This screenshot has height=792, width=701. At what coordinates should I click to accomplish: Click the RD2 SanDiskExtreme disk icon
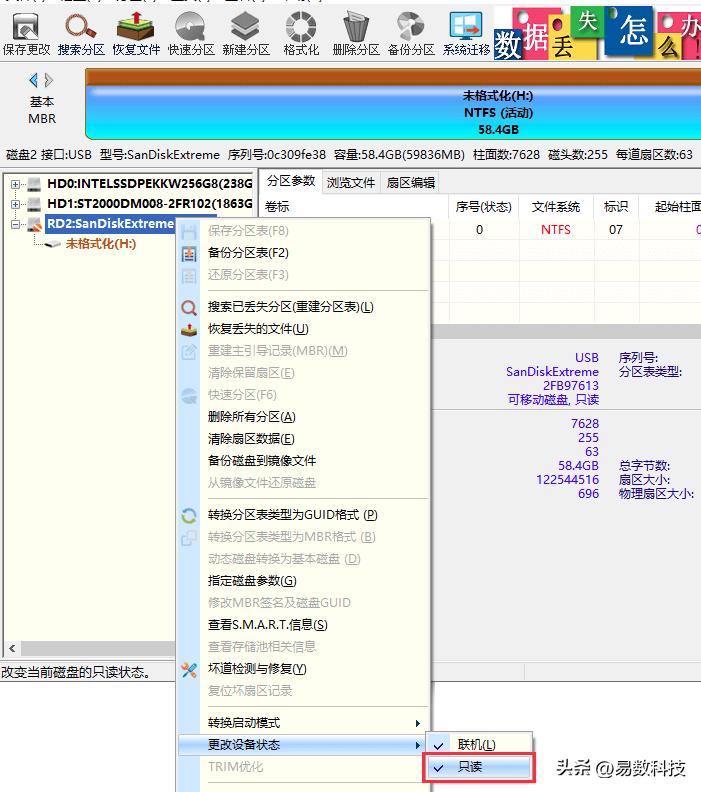click(34, 224)
